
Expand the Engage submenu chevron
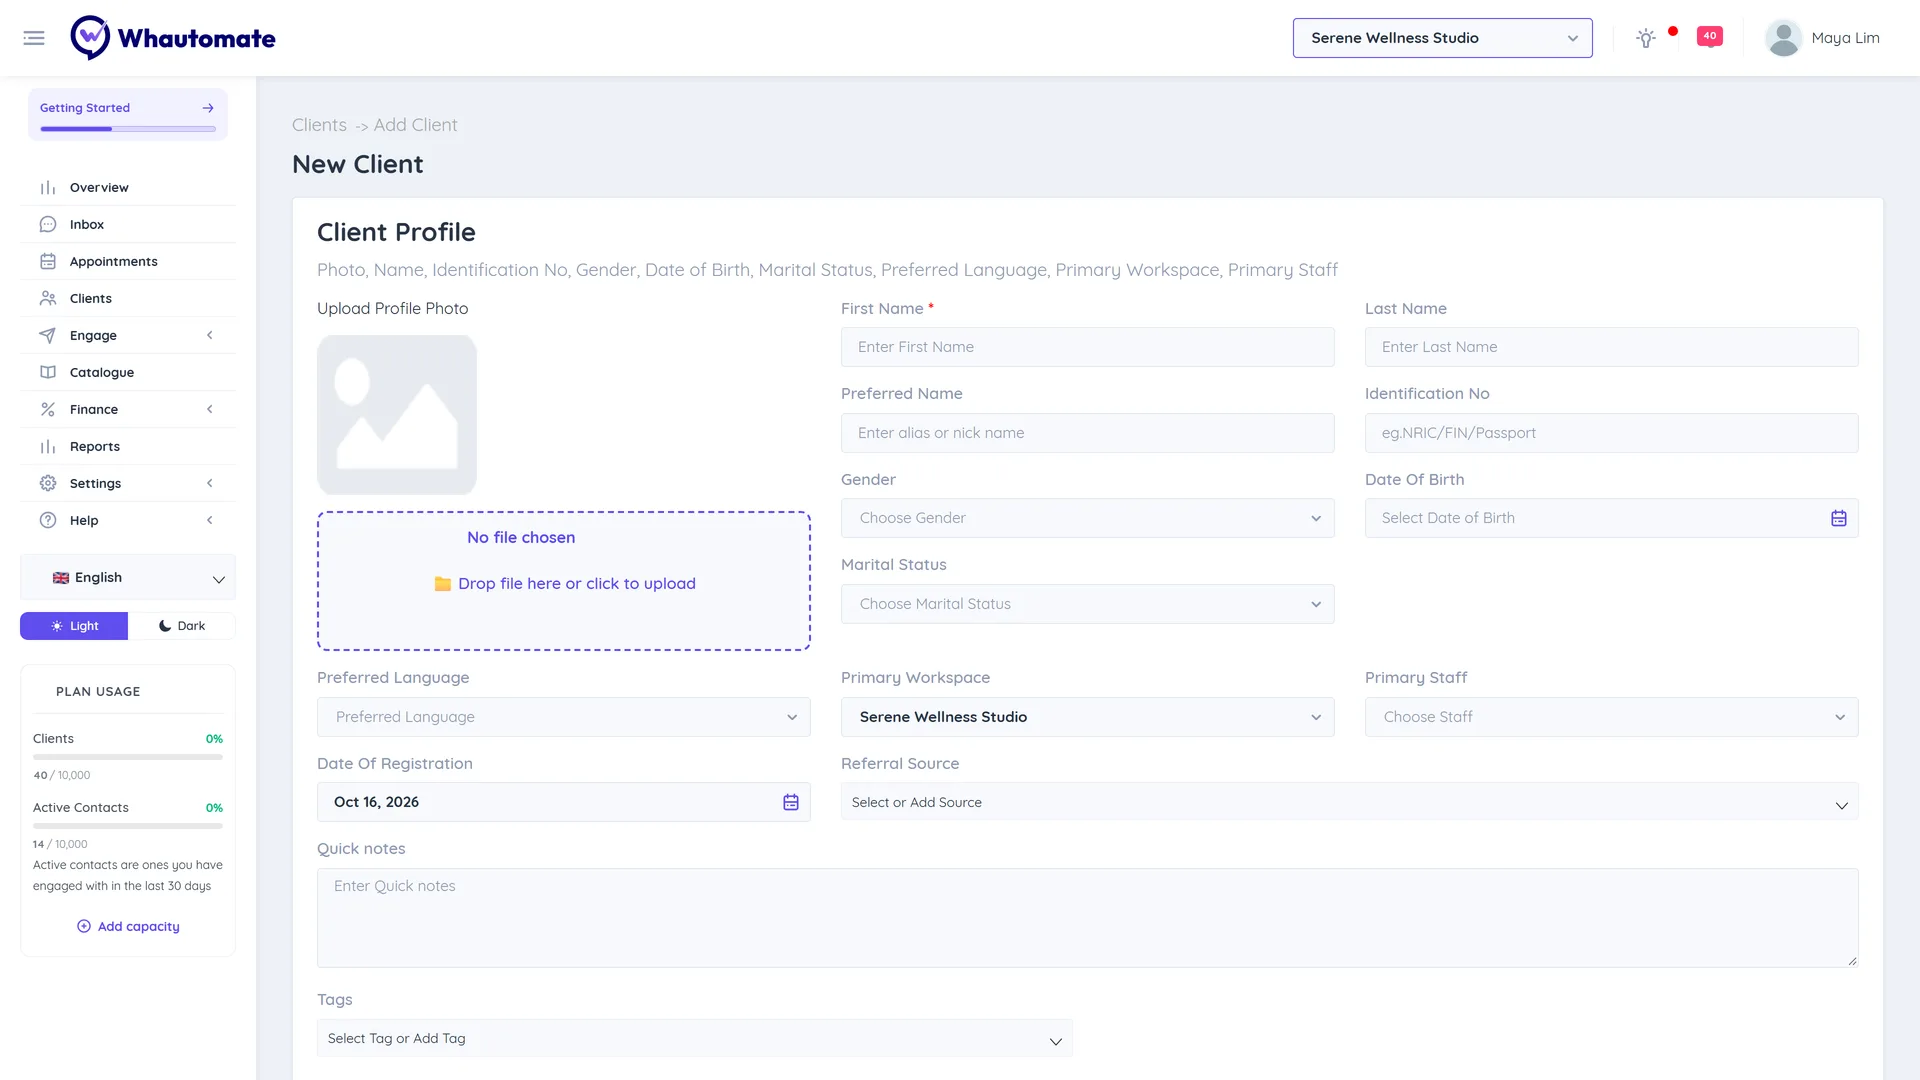click(x=210, y=336)
